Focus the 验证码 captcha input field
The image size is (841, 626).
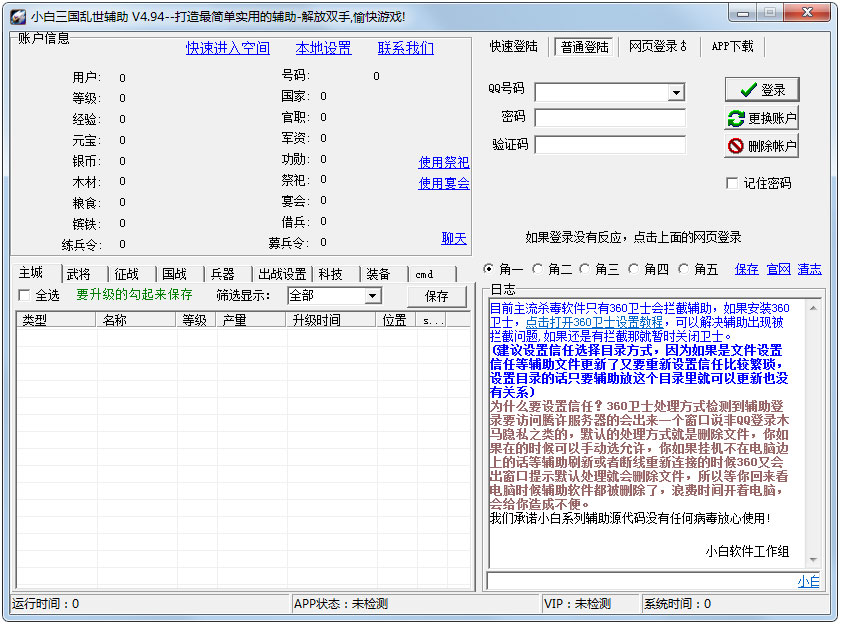pos(610,145)
